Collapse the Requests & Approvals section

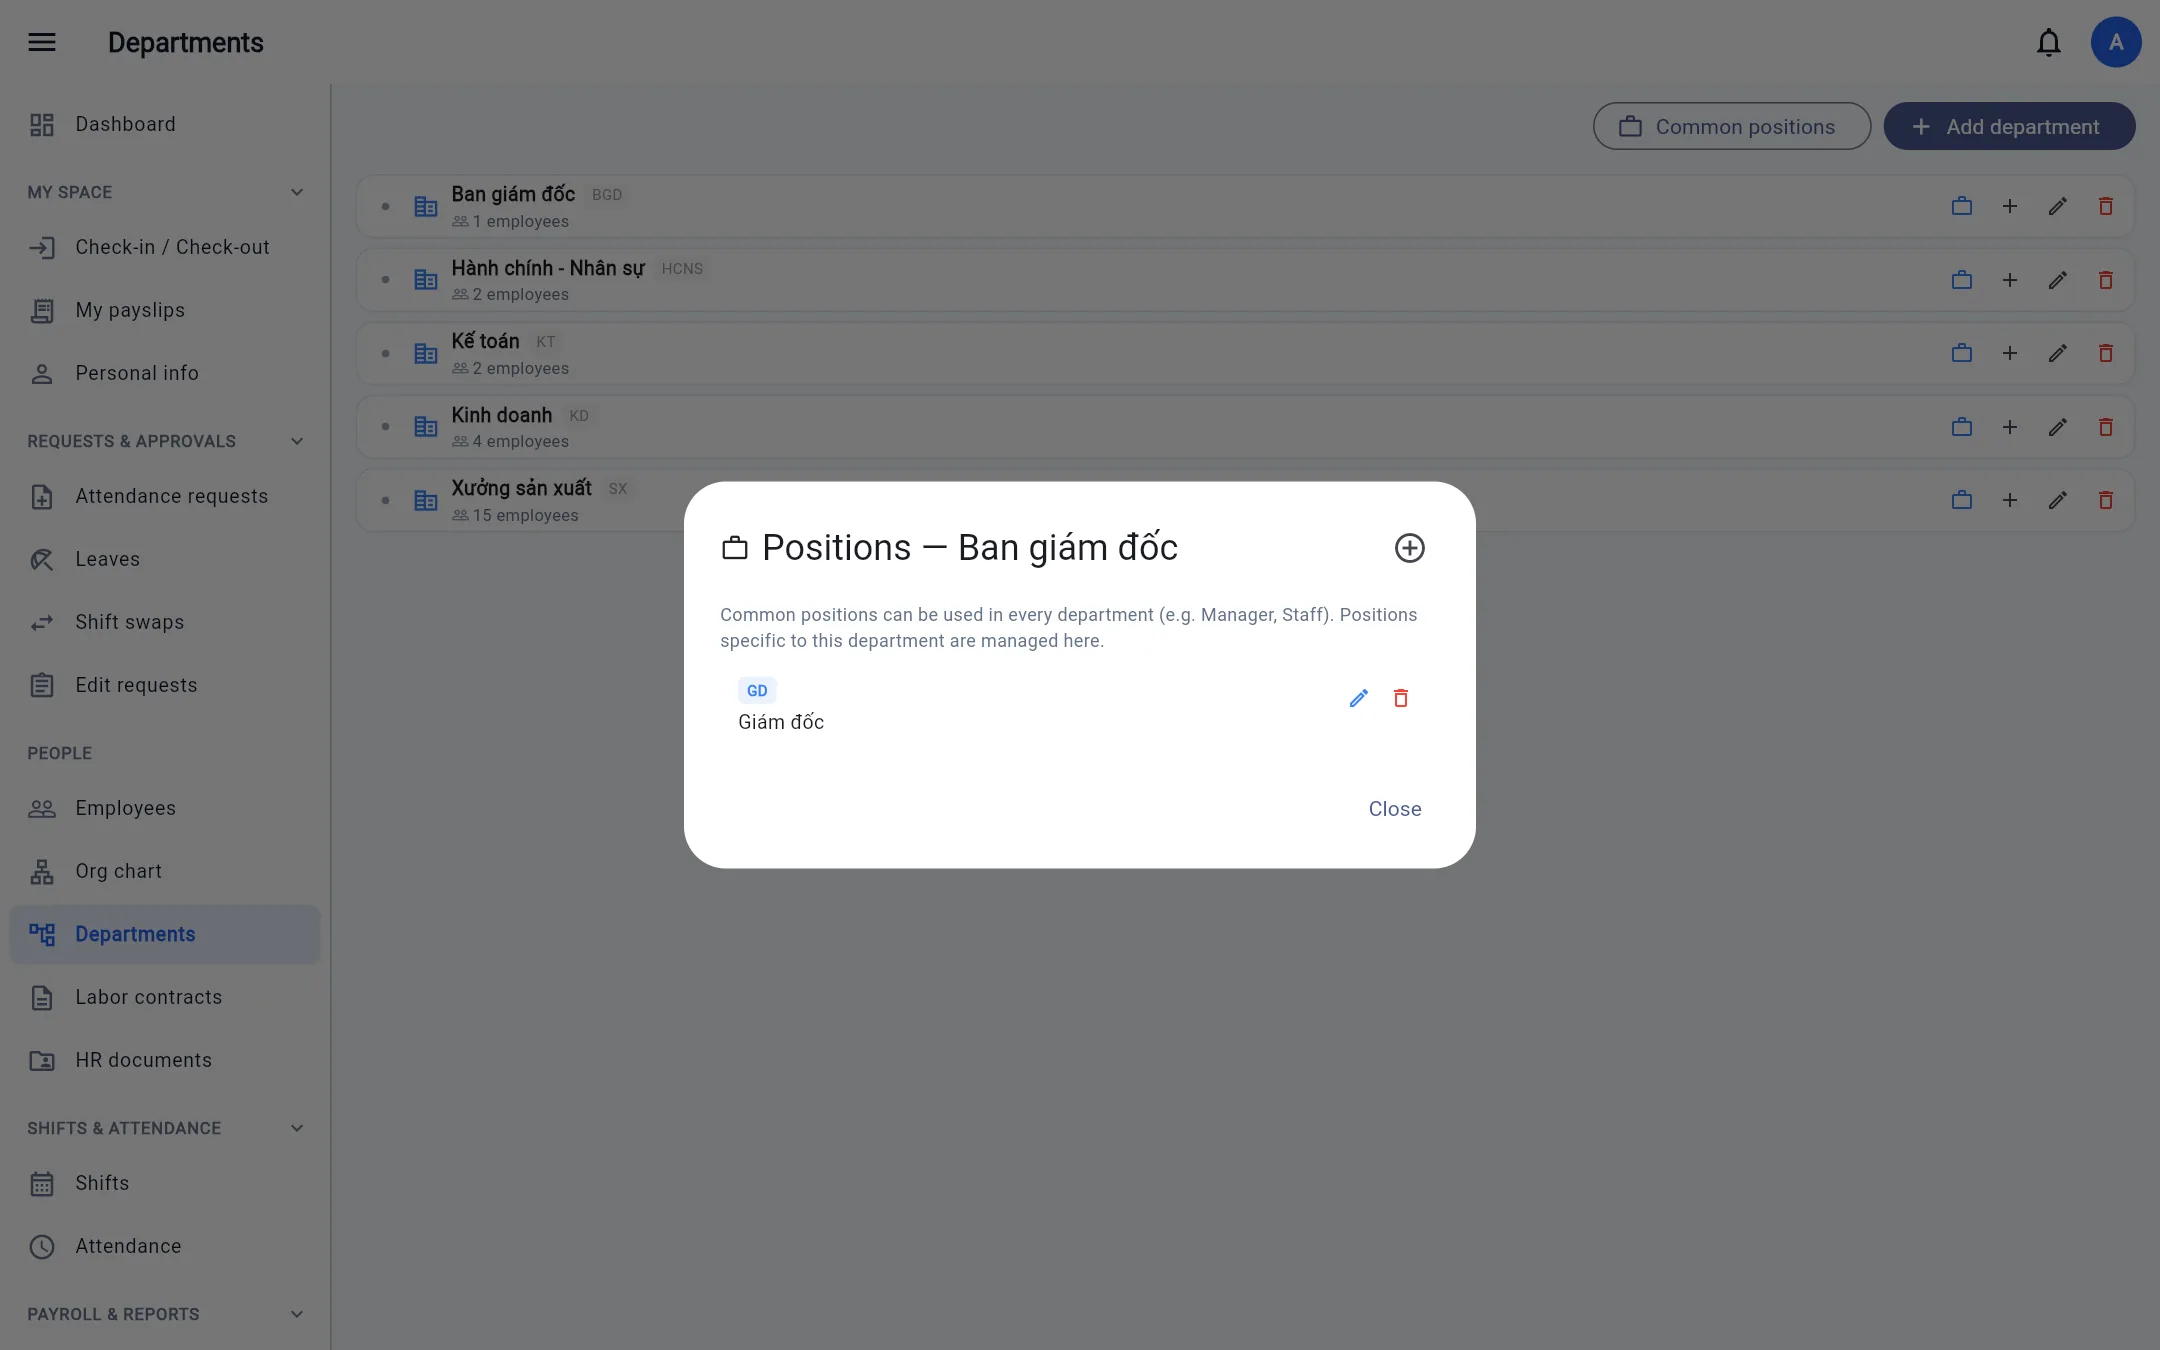pyautogui.click(x=296, y=441)
